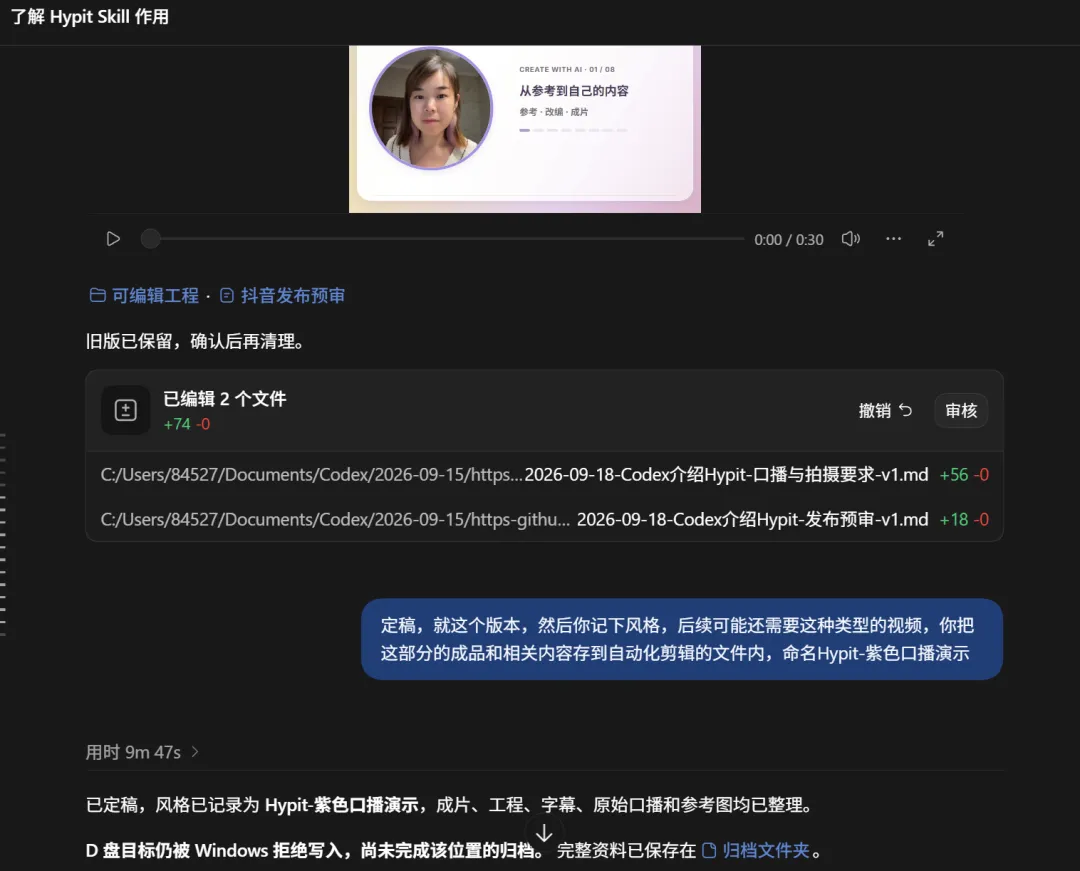Jump to bottom with the down-arrow button

544,834
